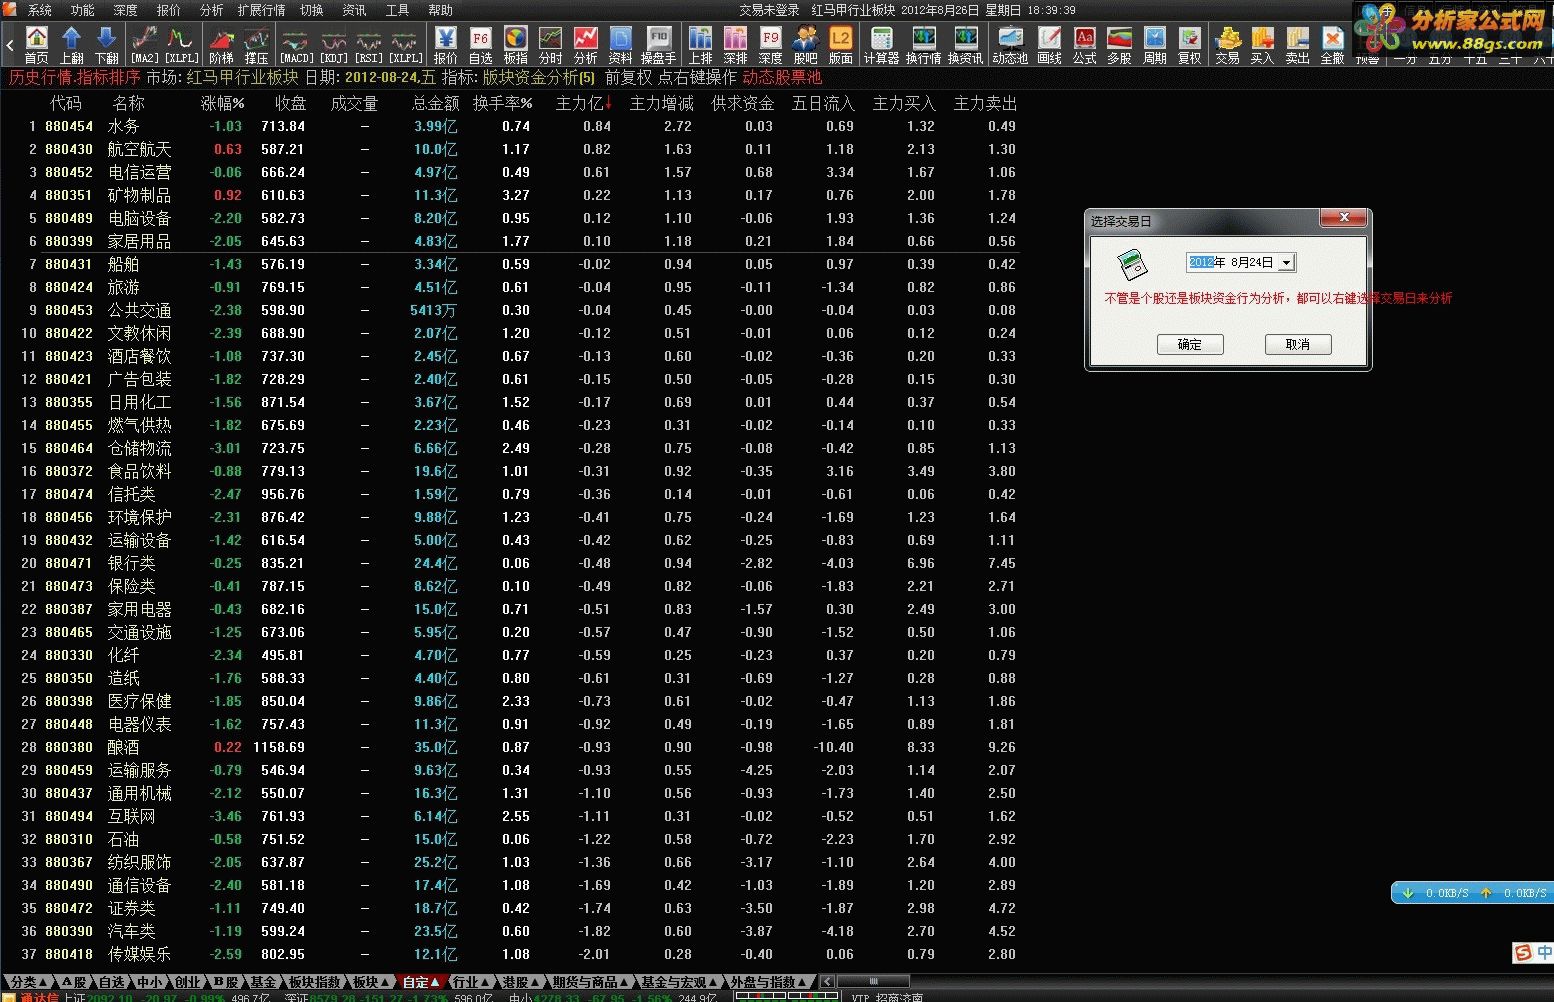Select the 880380 酿酒 row
1554x1002 pixels.
pos(510,747)
